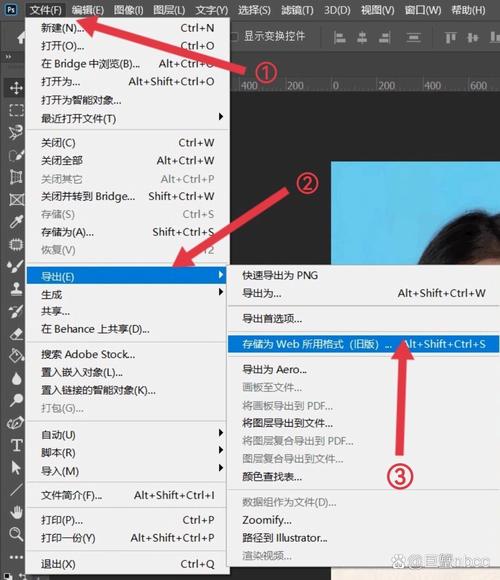Select the Lasso tool

point(16,132)
